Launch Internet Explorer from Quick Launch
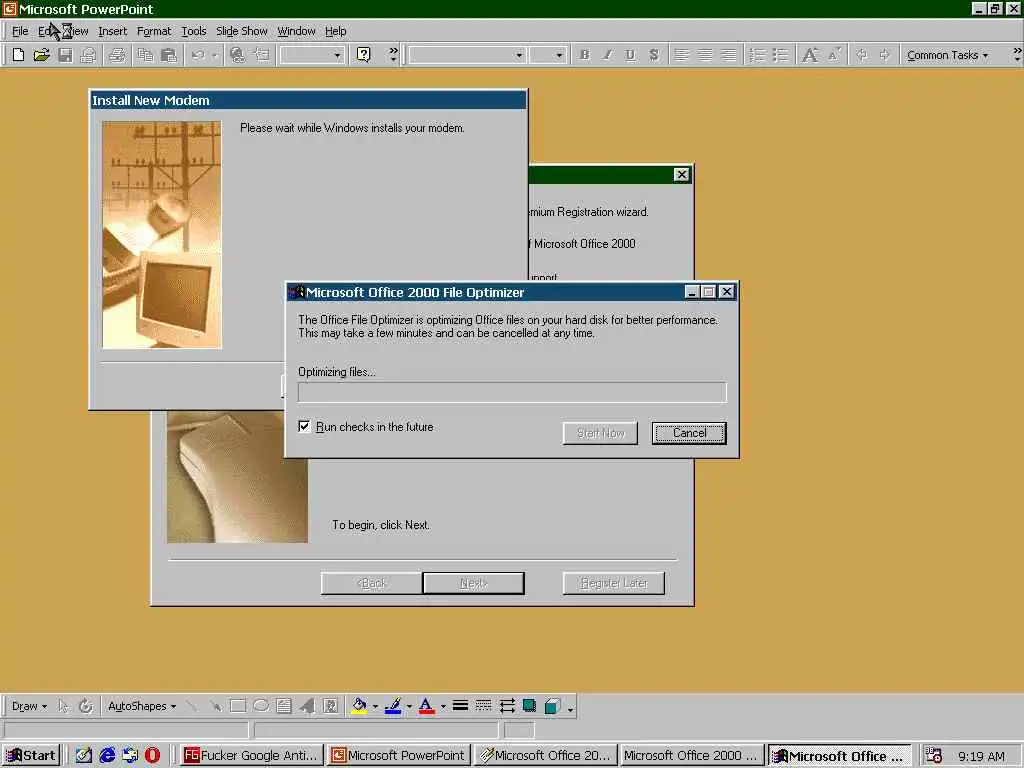This screenshot has height=768, width=1024. pos(107,756)
